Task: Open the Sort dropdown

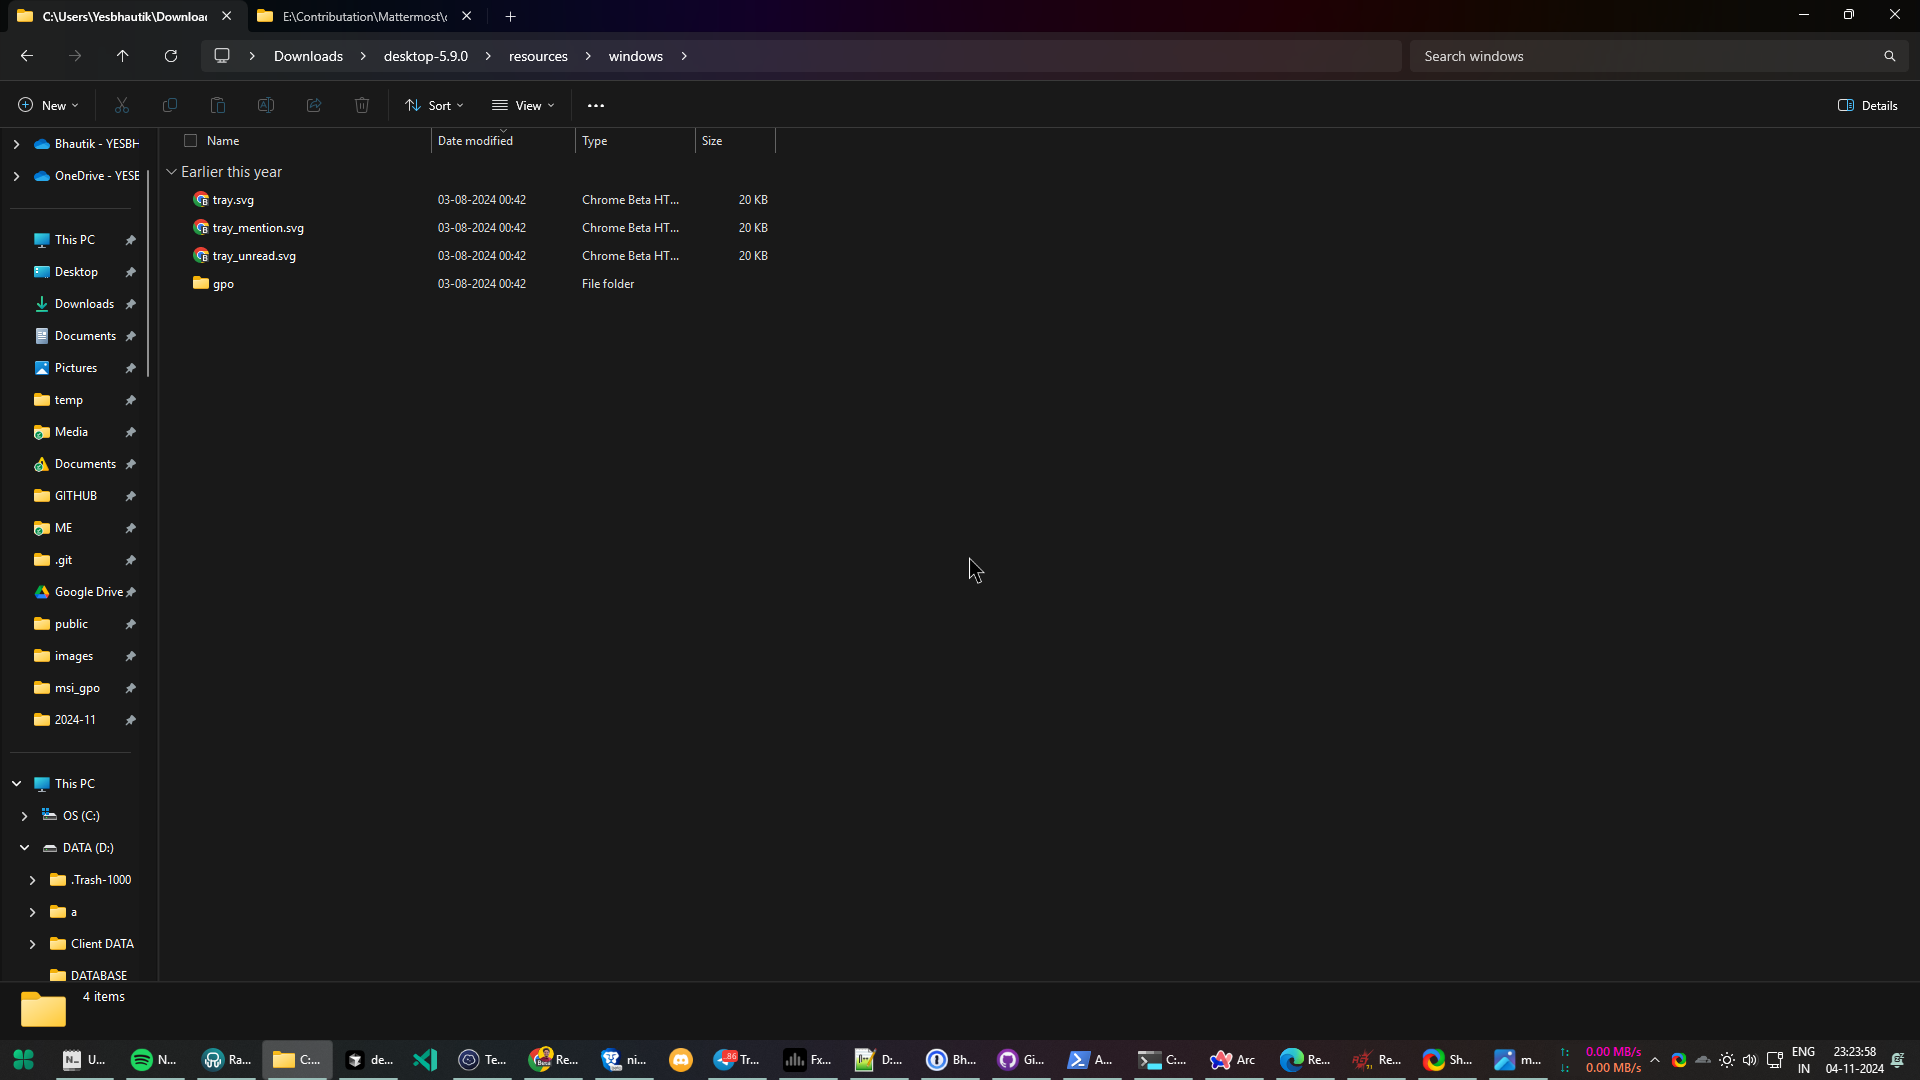Action: pyautogui.click(x=434, y=105)
